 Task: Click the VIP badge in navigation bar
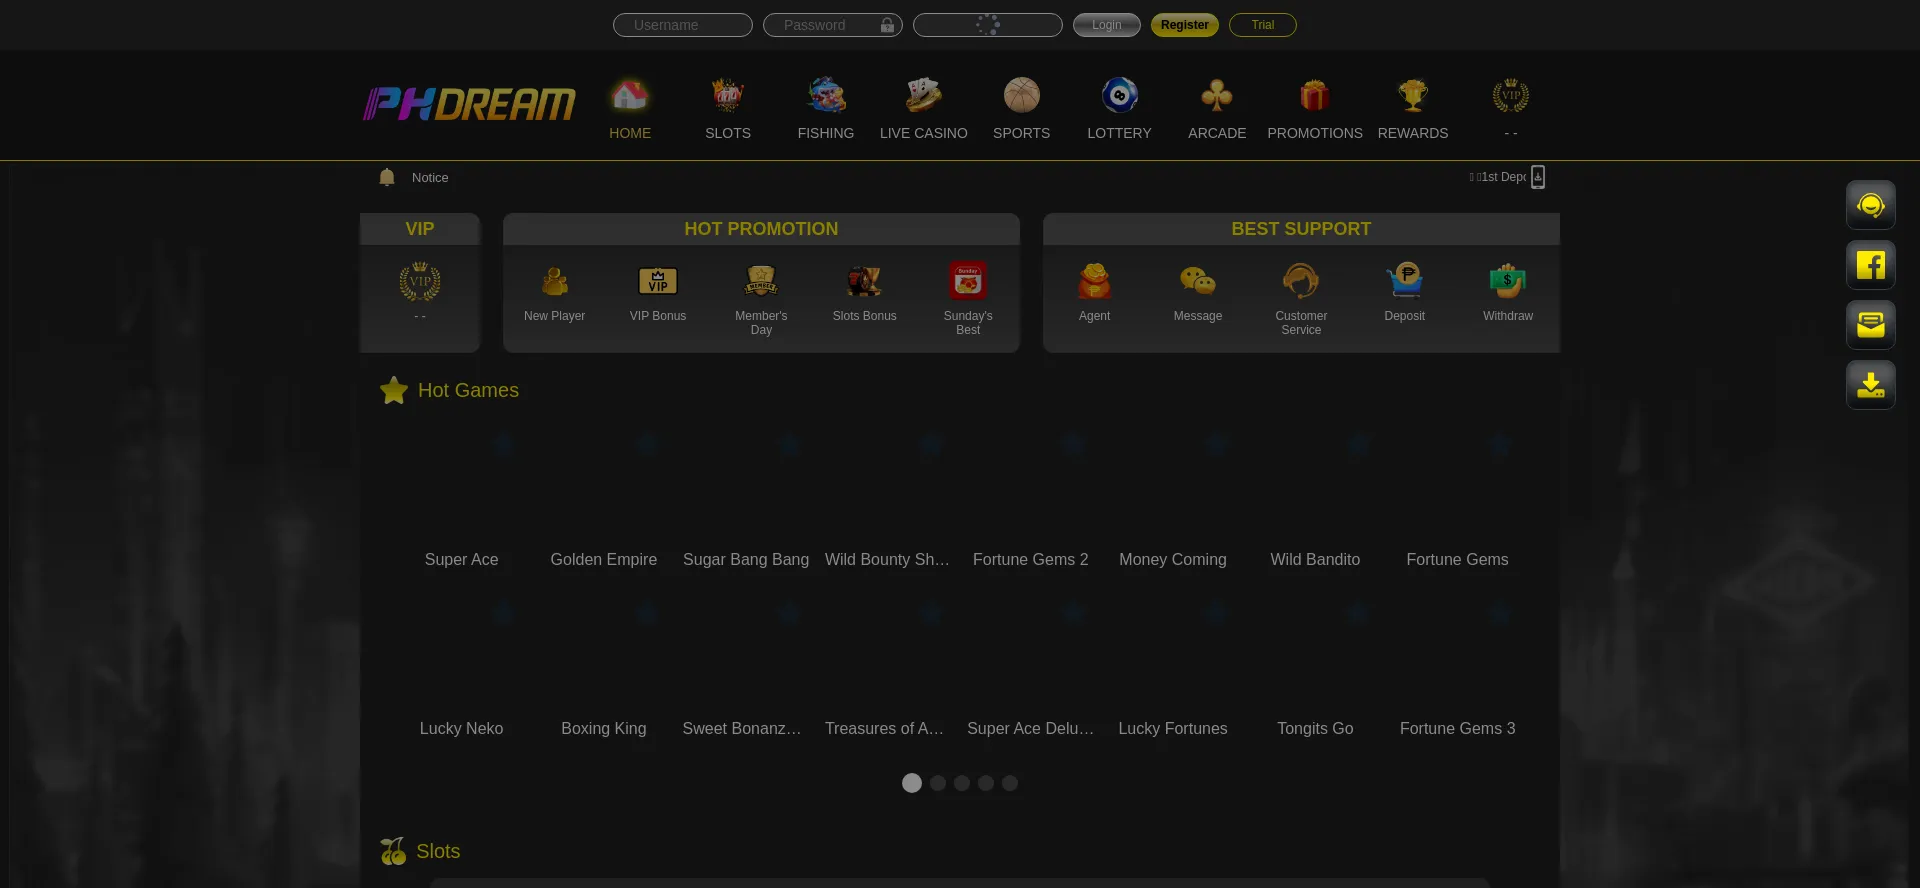pyautogui.click(x=1511, y=96)
